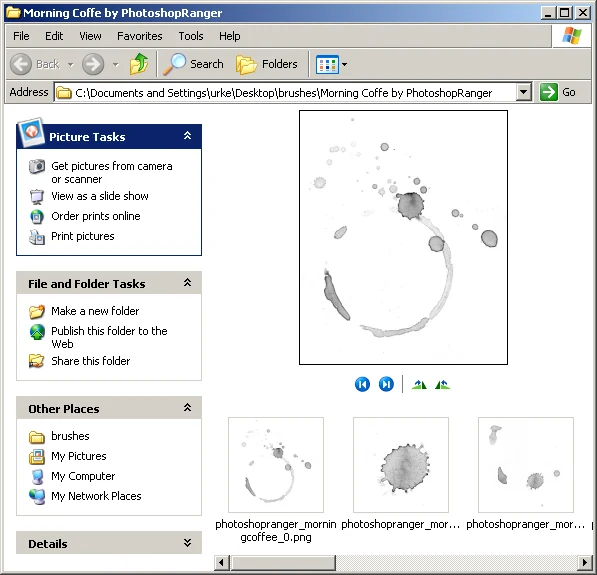597x575 pixels.
Task: Click the printer icon beside Print pictures
Action: tap(37, 237)
